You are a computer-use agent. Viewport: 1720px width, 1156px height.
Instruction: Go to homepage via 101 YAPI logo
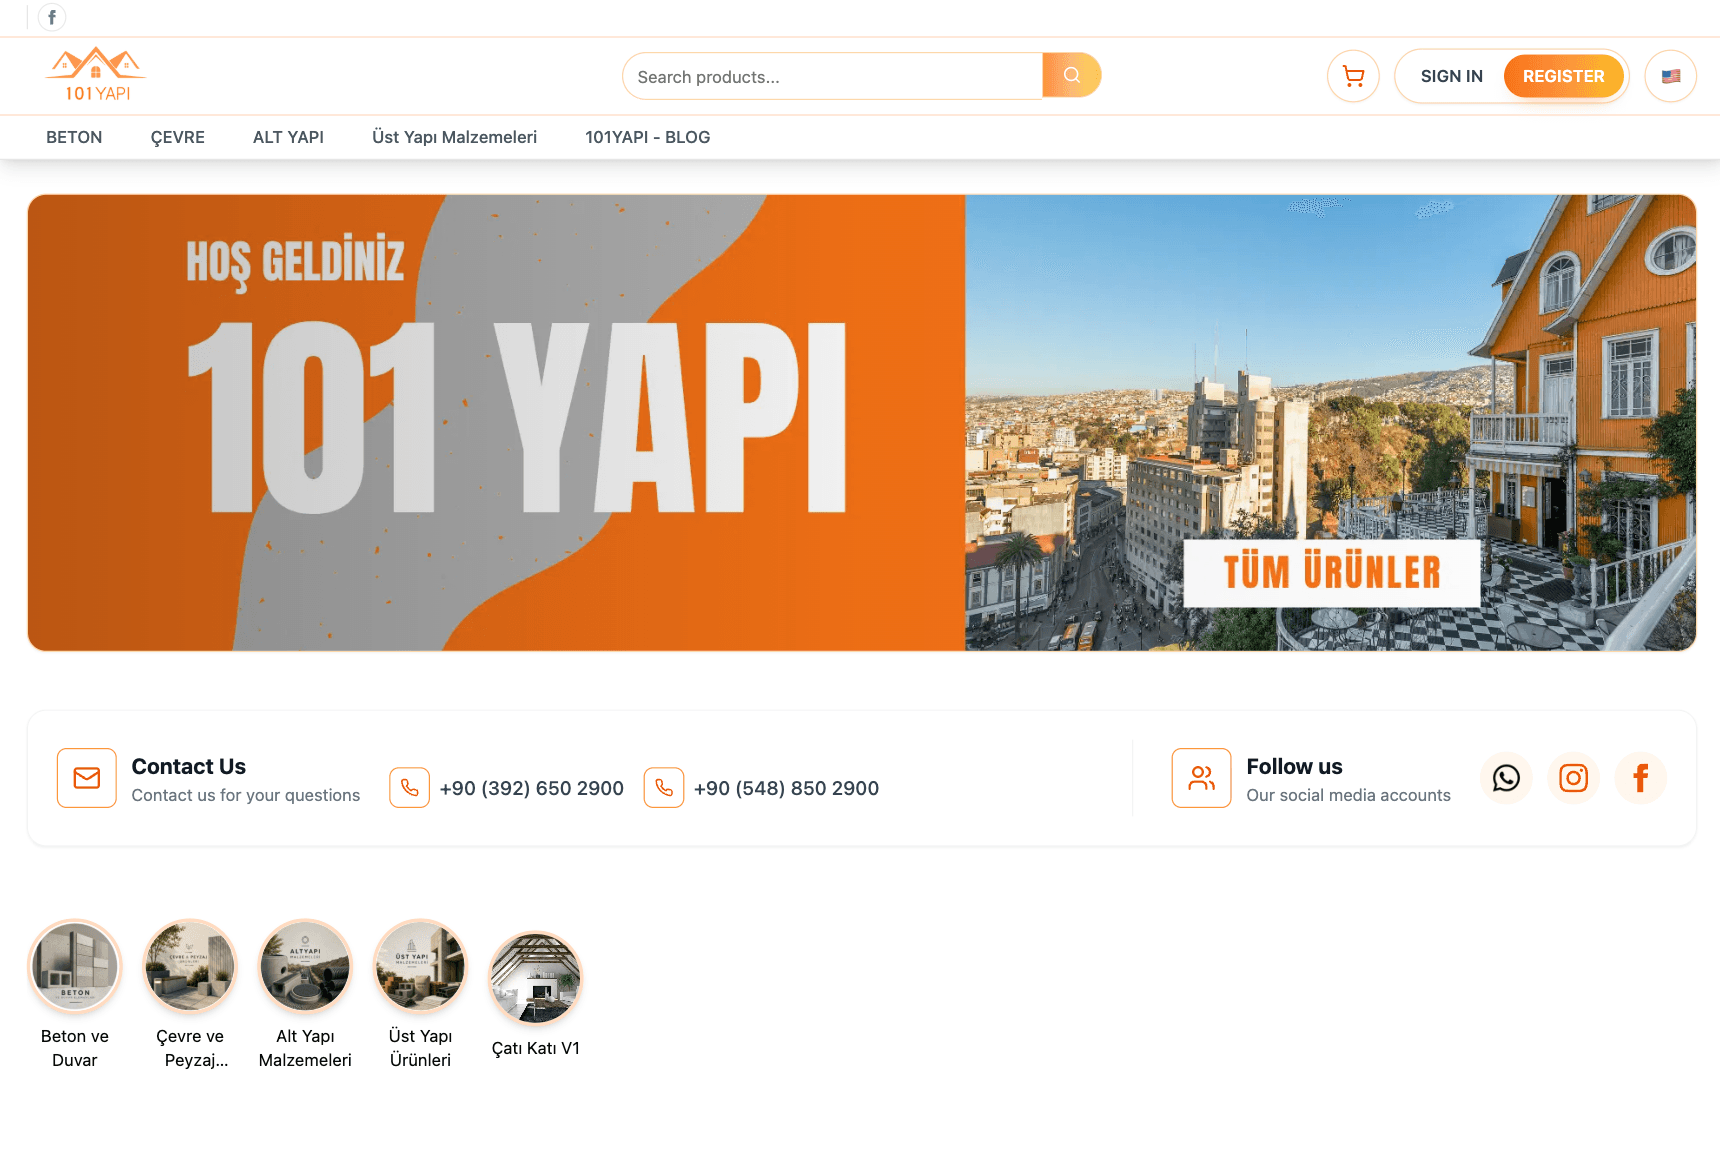click(96, 75)
